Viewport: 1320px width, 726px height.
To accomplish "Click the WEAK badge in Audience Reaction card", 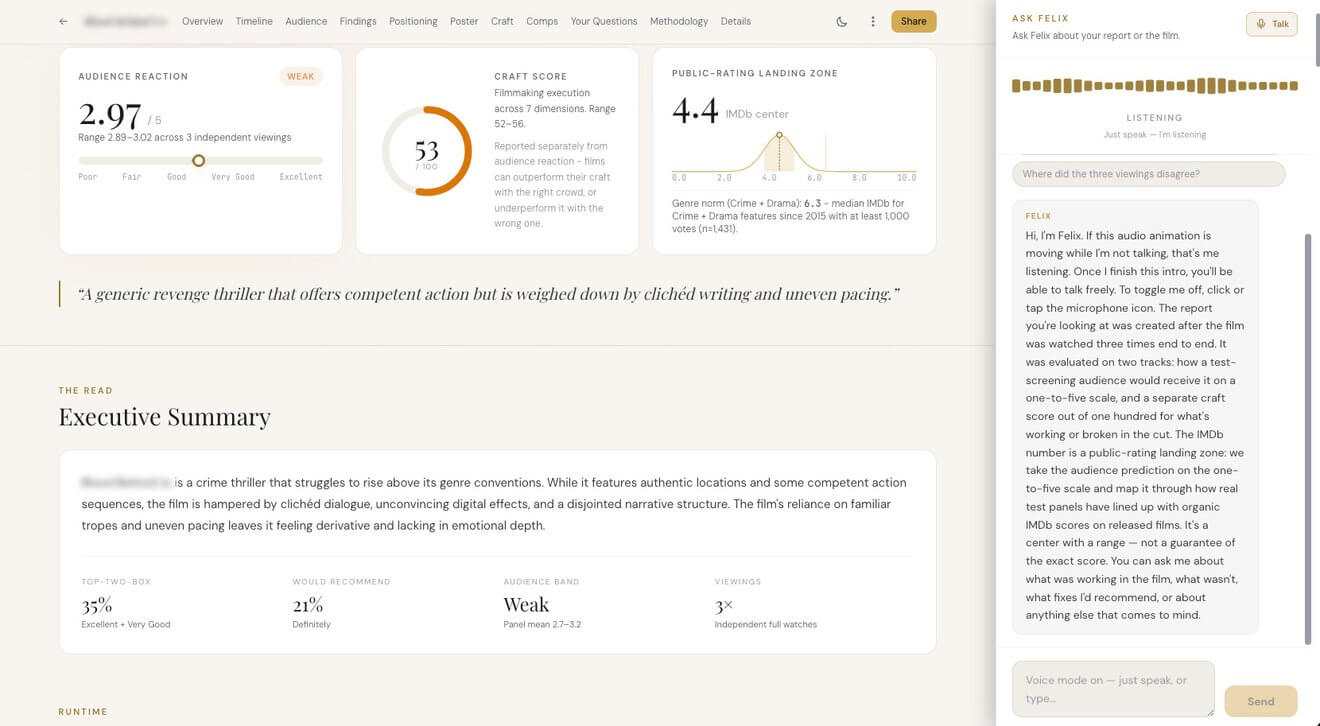I will pyautogui.click(x=300, y=76).
